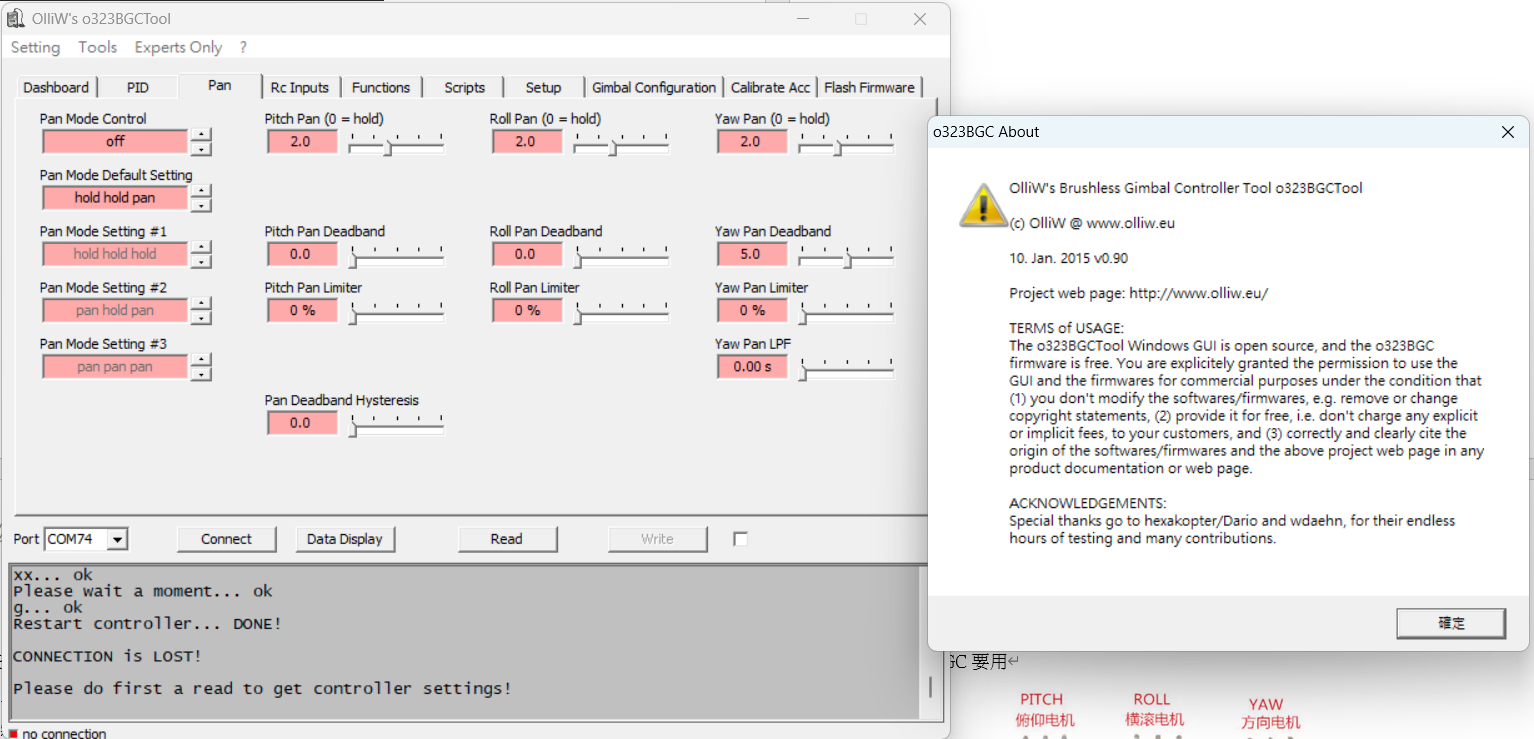This screenshot has width=1534, height=739.
Task: Click the Connect button
Action: pos(226,539)
